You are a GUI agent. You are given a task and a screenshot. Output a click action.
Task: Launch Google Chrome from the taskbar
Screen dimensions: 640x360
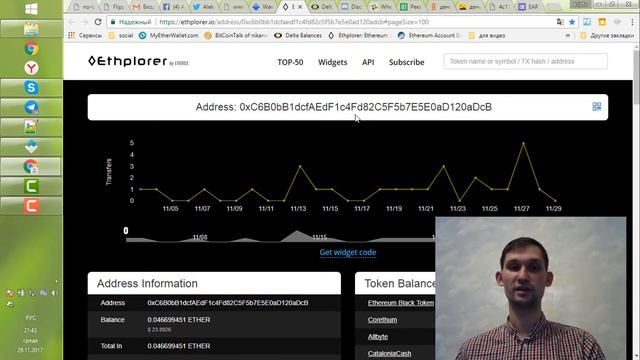pyautogui.click(x=31, y=49)
